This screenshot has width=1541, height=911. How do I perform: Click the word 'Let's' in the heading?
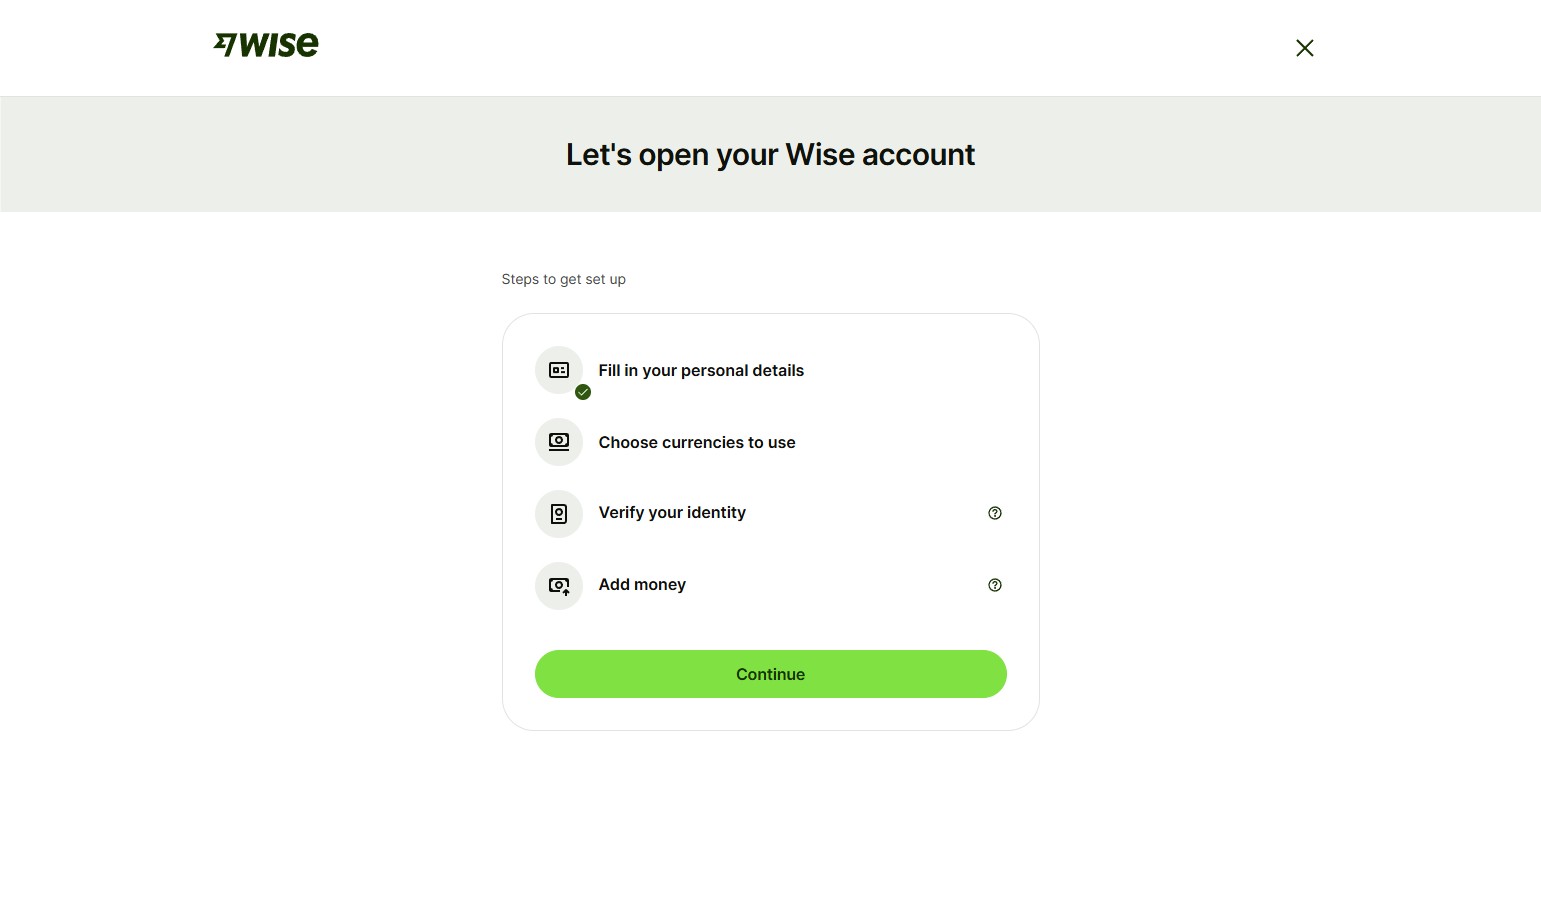[598, 155]
